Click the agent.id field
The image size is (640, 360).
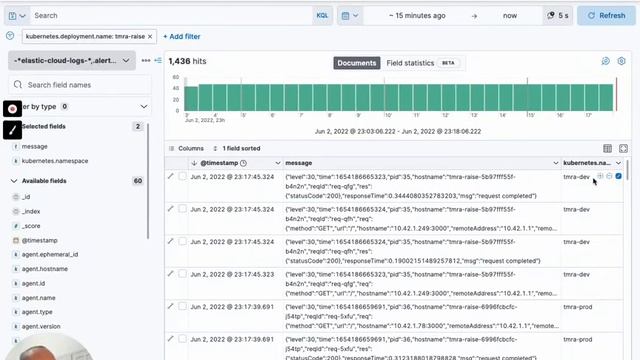click(x=33, y=283)
